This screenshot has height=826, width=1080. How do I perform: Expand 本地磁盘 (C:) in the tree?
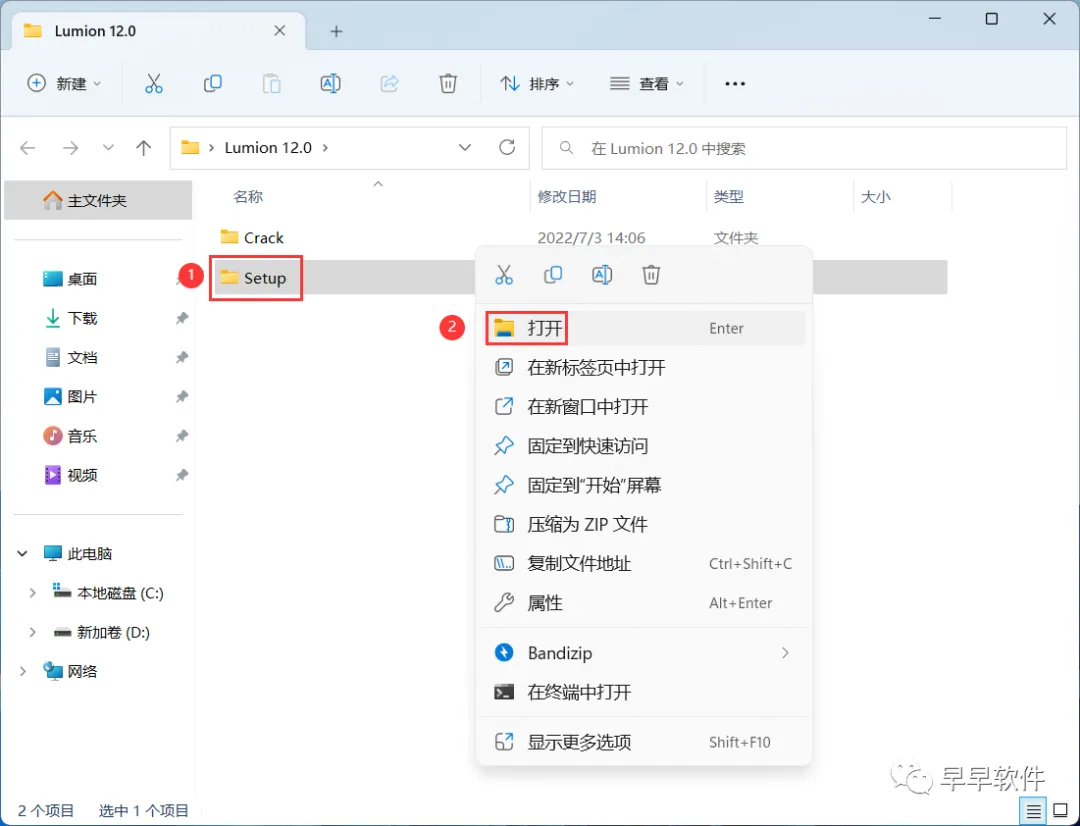(32, 592)
